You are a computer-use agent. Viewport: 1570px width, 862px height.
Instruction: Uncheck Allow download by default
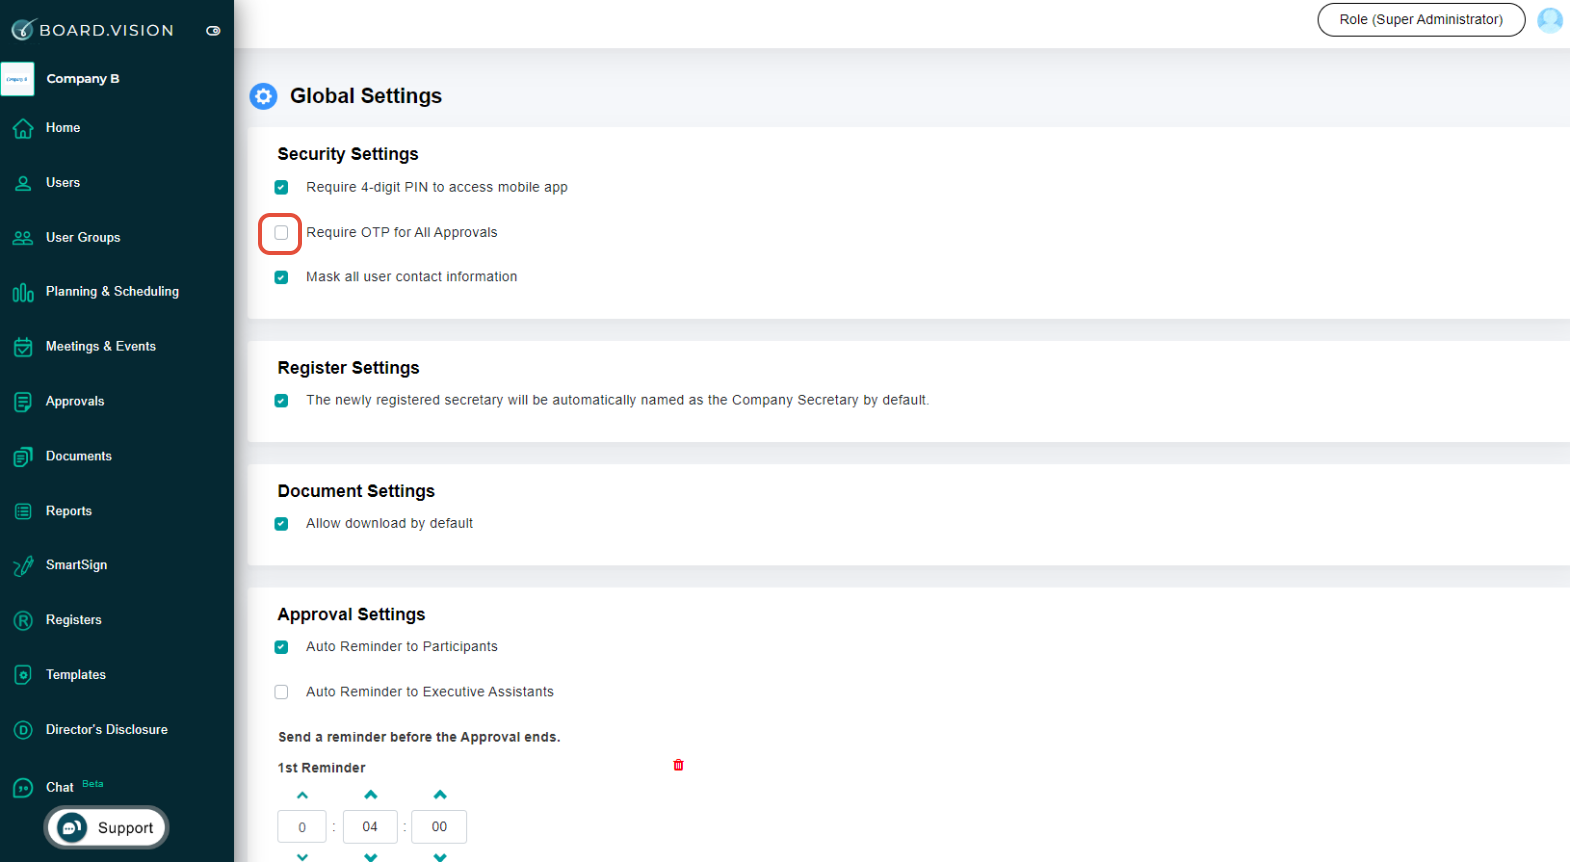tap(281, 524)
